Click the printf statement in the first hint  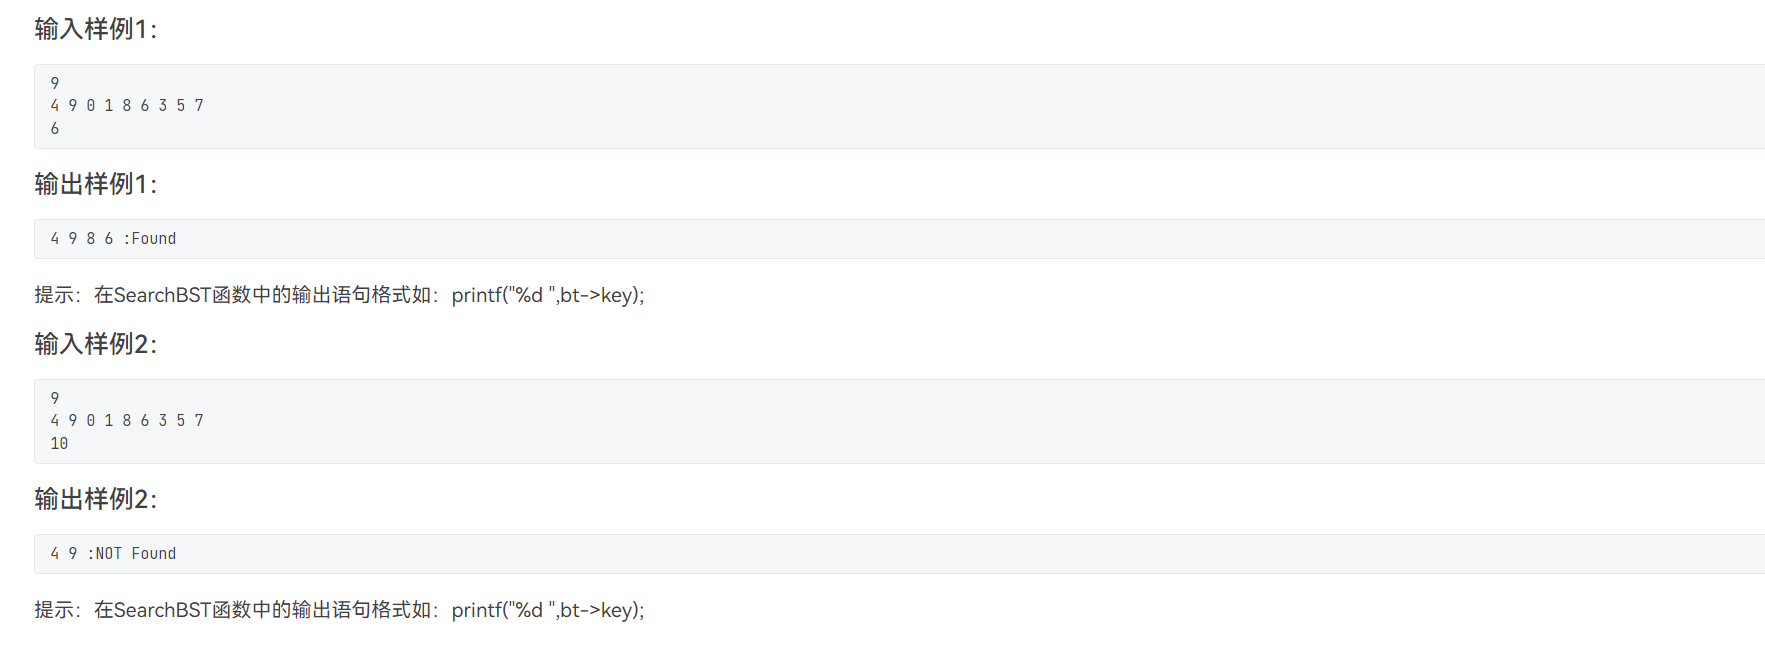tap(547, 295)
